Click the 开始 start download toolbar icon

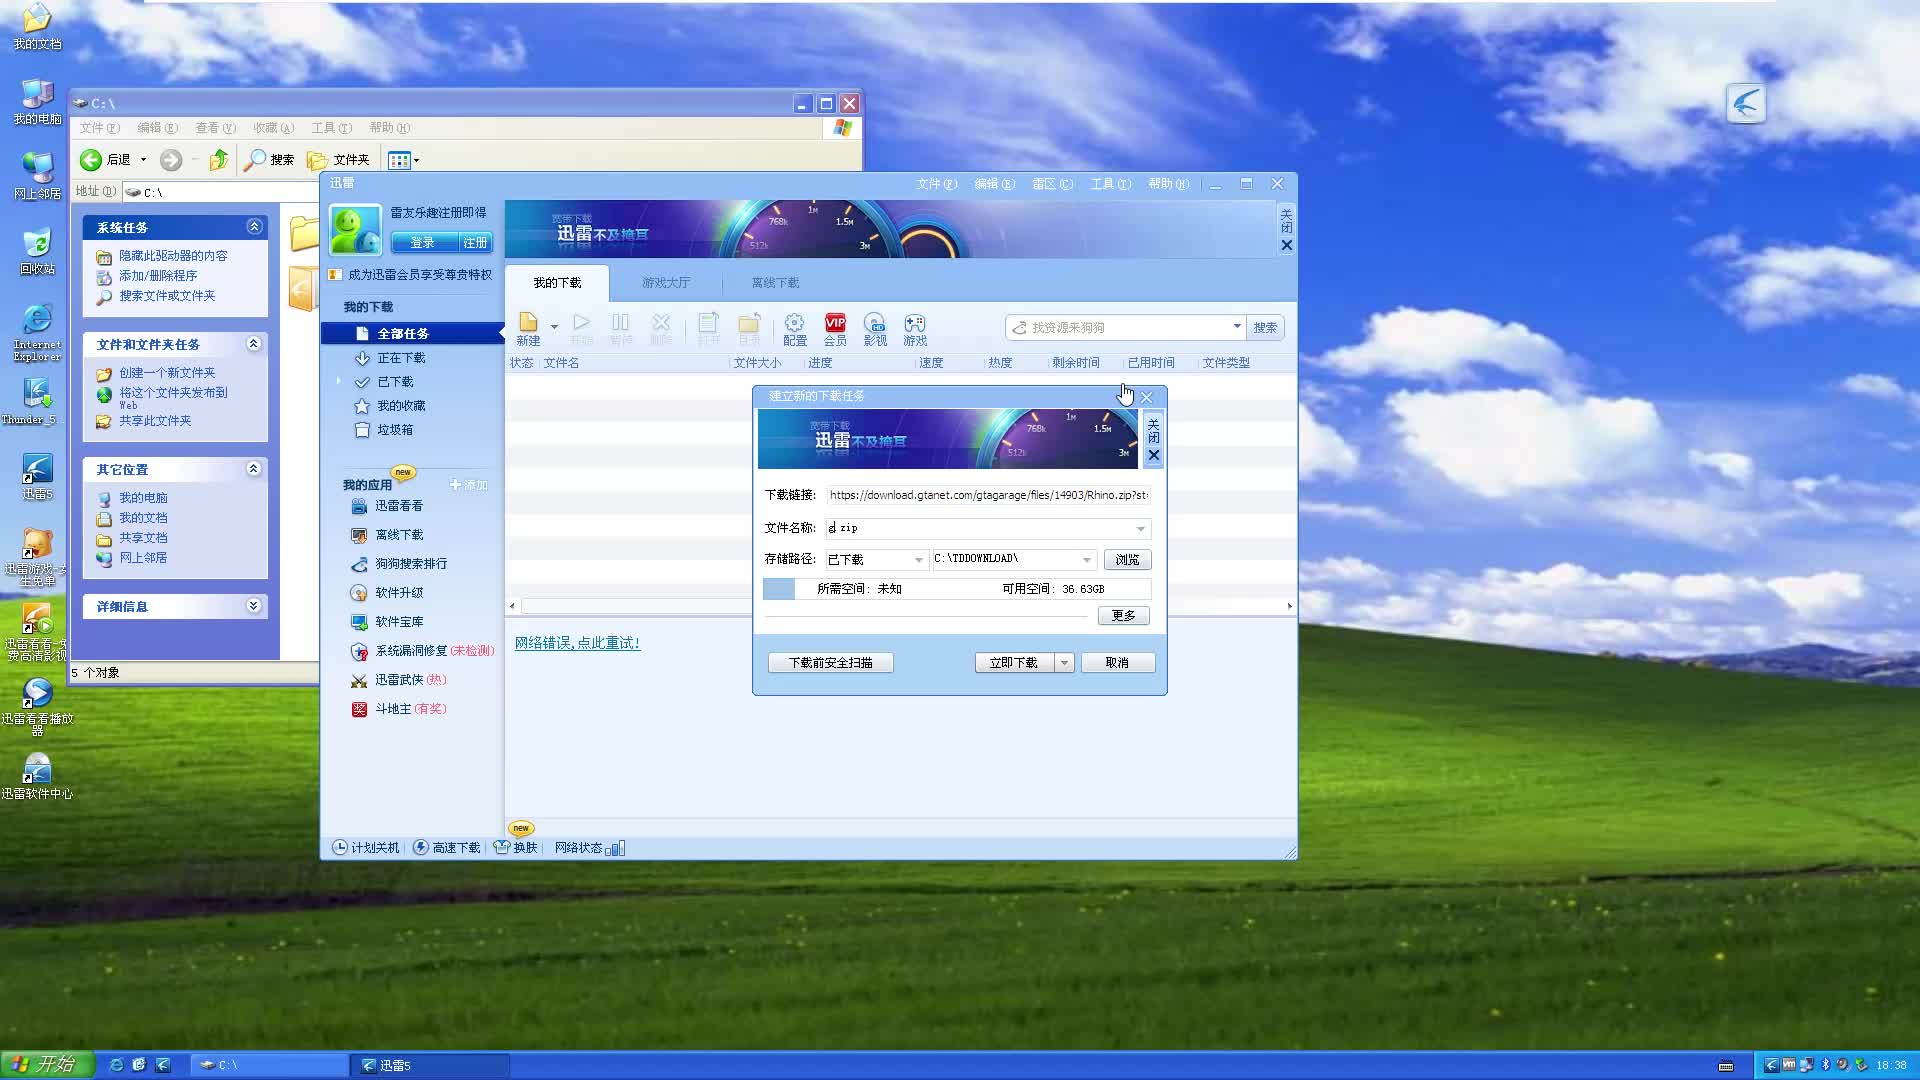coord(581,328)
